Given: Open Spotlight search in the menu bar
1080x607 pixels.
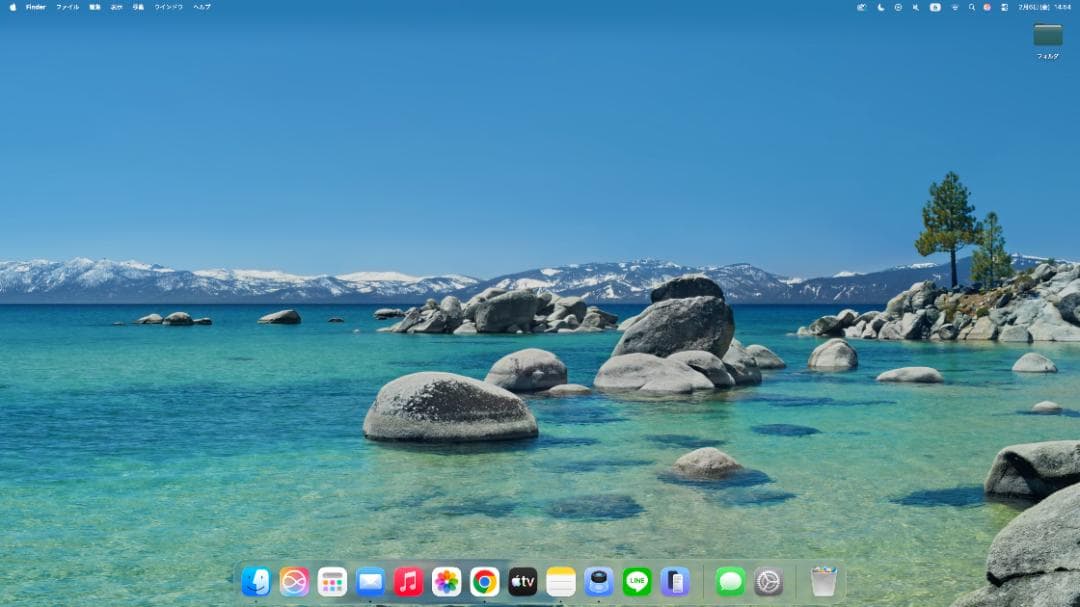Looking at the screenshot, I should (x=972, y=7).
